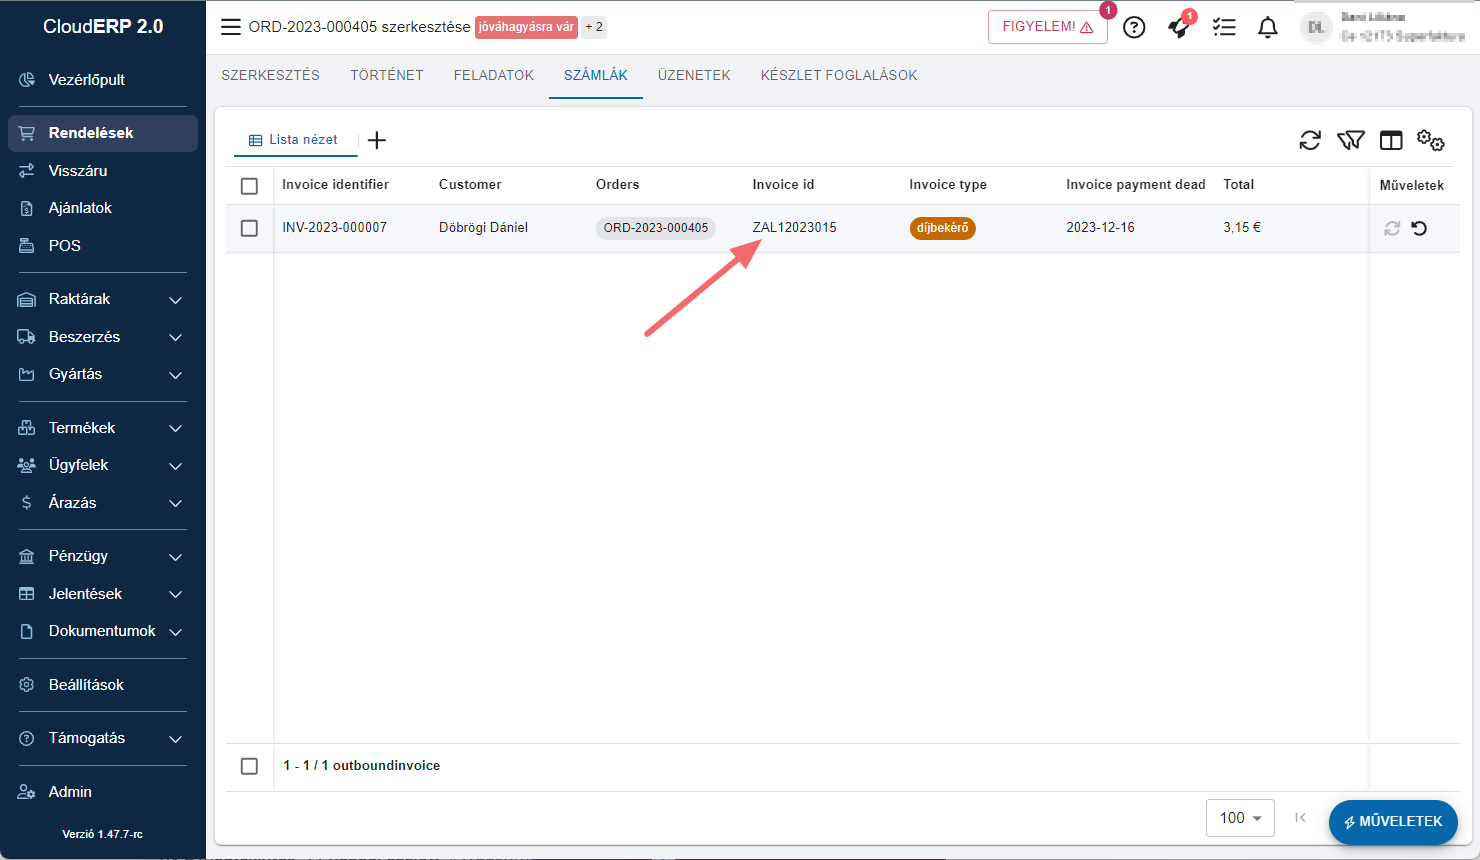This screenshot has height=860, width=1480.
Task: Expand the Beszerzés menu chevron
Action: [x=176, y=338]
